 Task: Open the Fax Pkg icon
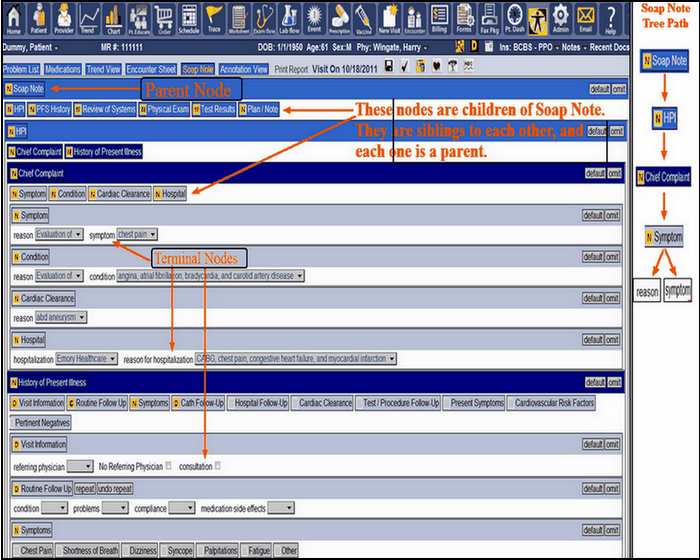489,18
